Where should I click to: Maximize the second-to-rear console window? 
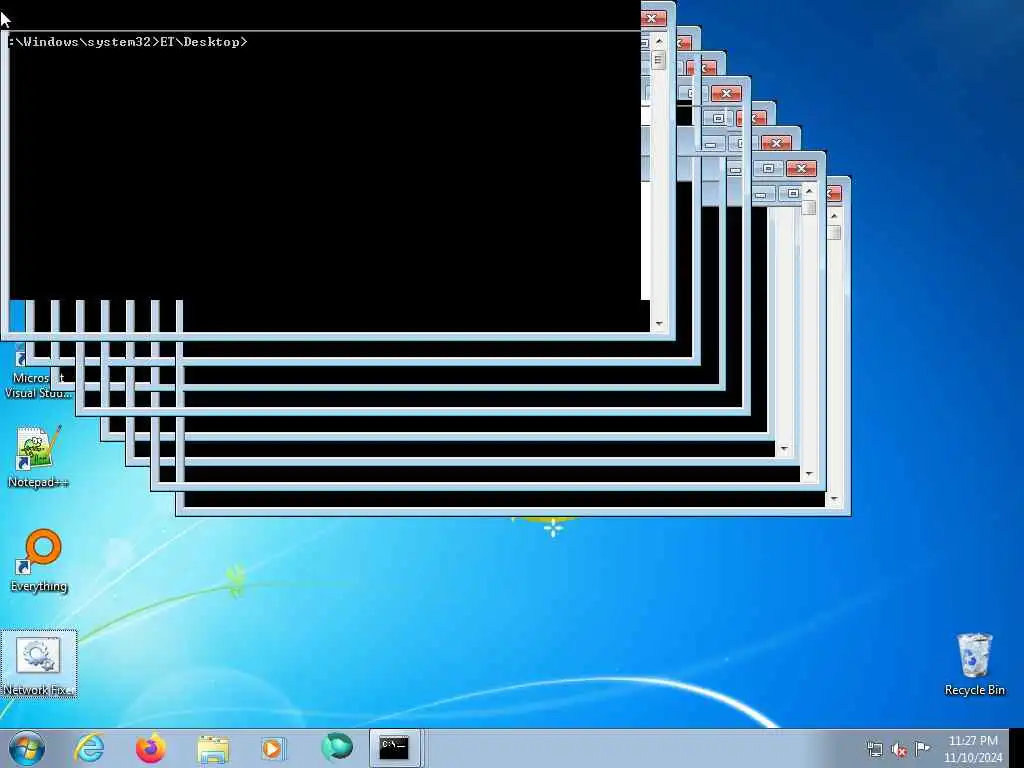(x=769, y=168)
